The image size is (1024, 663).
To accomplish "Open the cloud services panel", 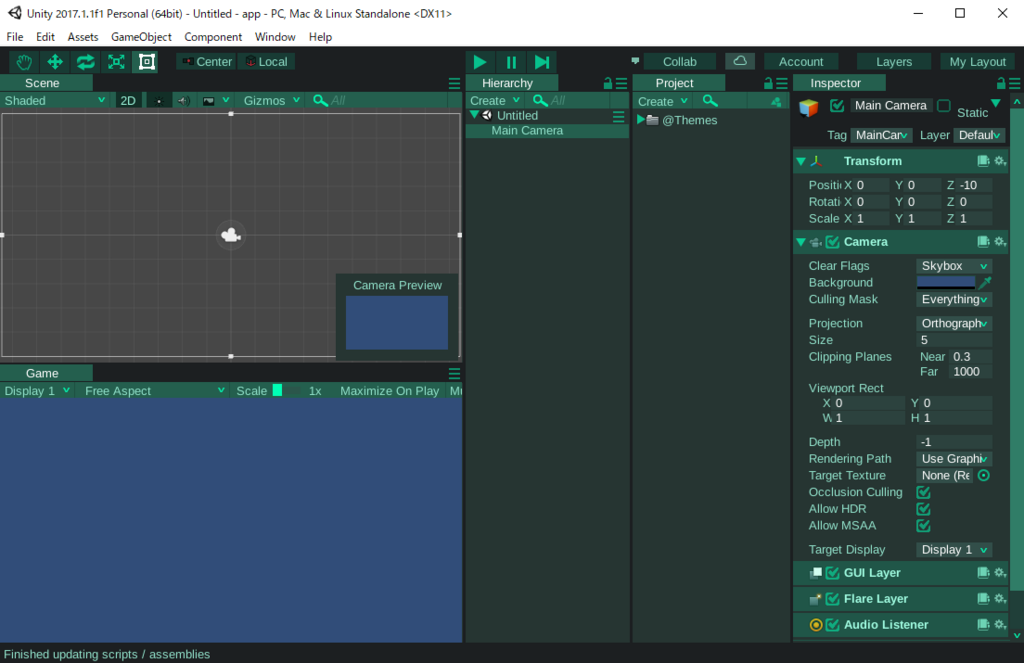I will pyautogui.click(x=740, y=61).
